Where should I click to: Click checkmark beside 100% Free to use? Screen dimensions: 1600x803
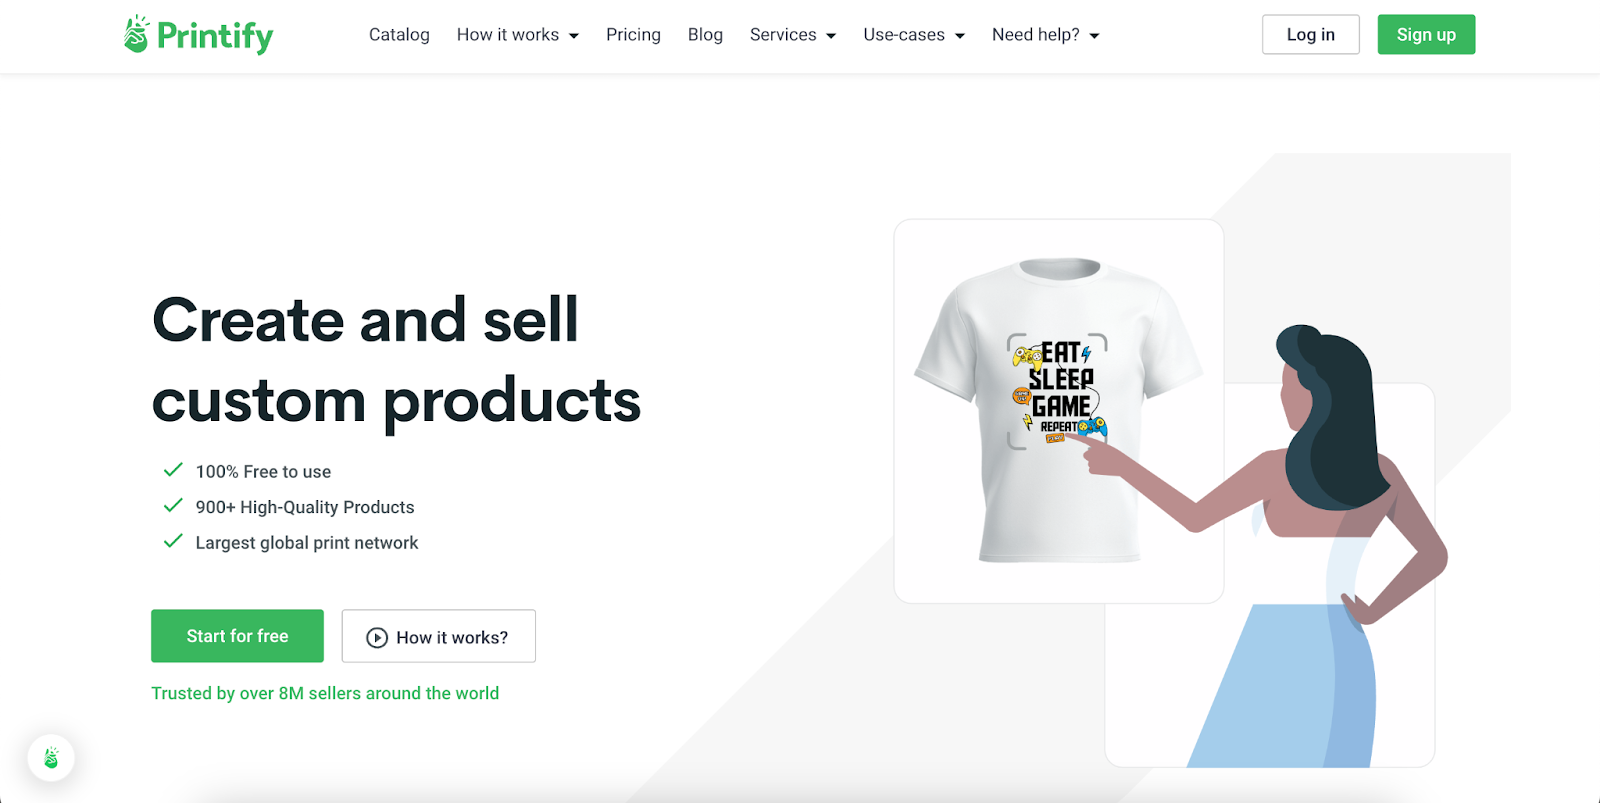pyautogui.click(x=173, y=470)
